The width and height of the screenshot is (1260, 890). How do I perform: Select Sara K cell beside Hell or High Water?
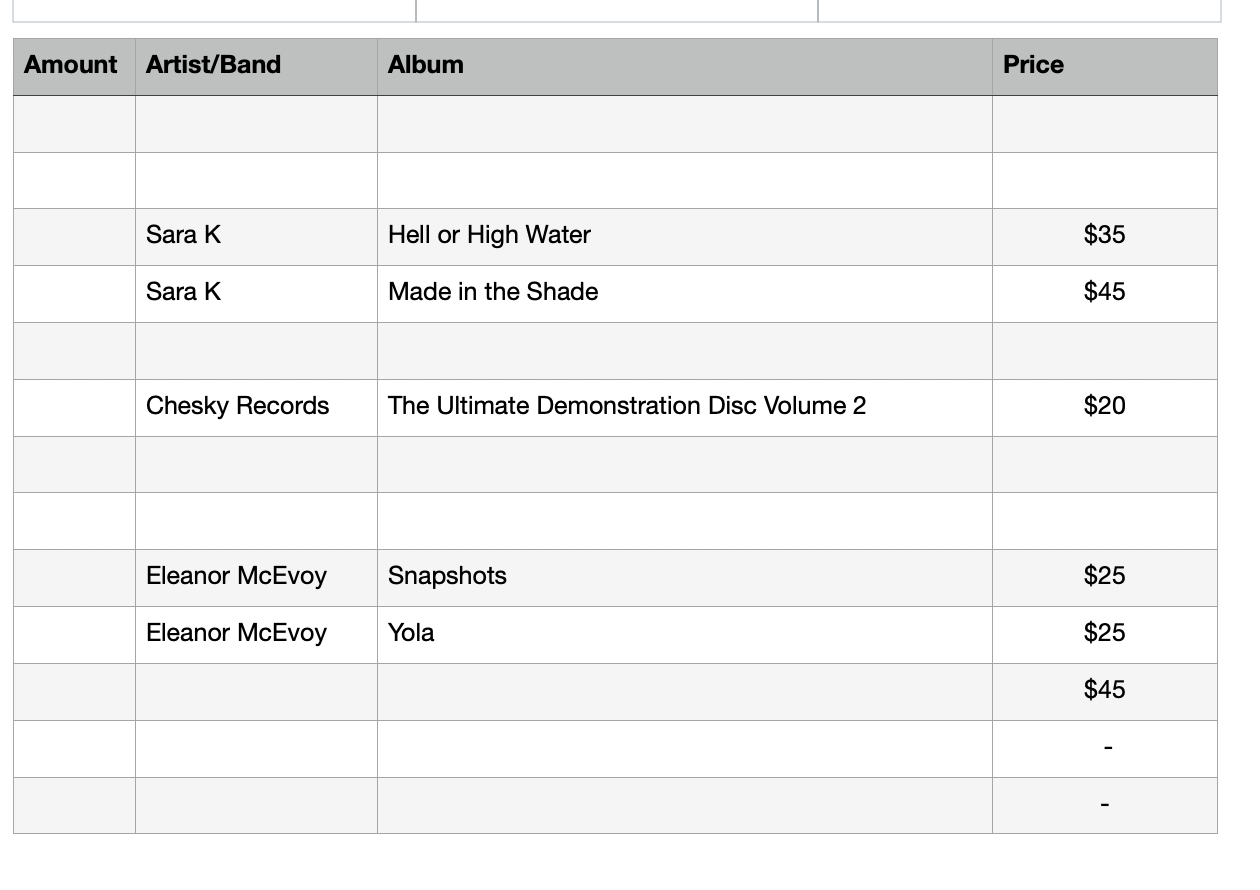click(256, 237)
